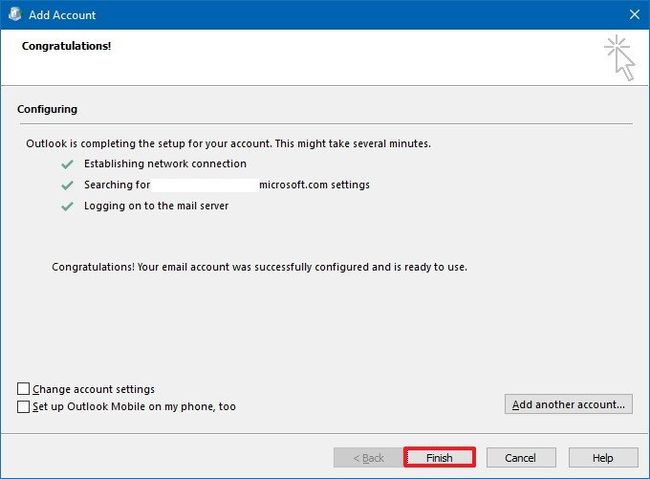Click the microsoft.com settings search text
This screenshot has height=479, width=650.
314,185
